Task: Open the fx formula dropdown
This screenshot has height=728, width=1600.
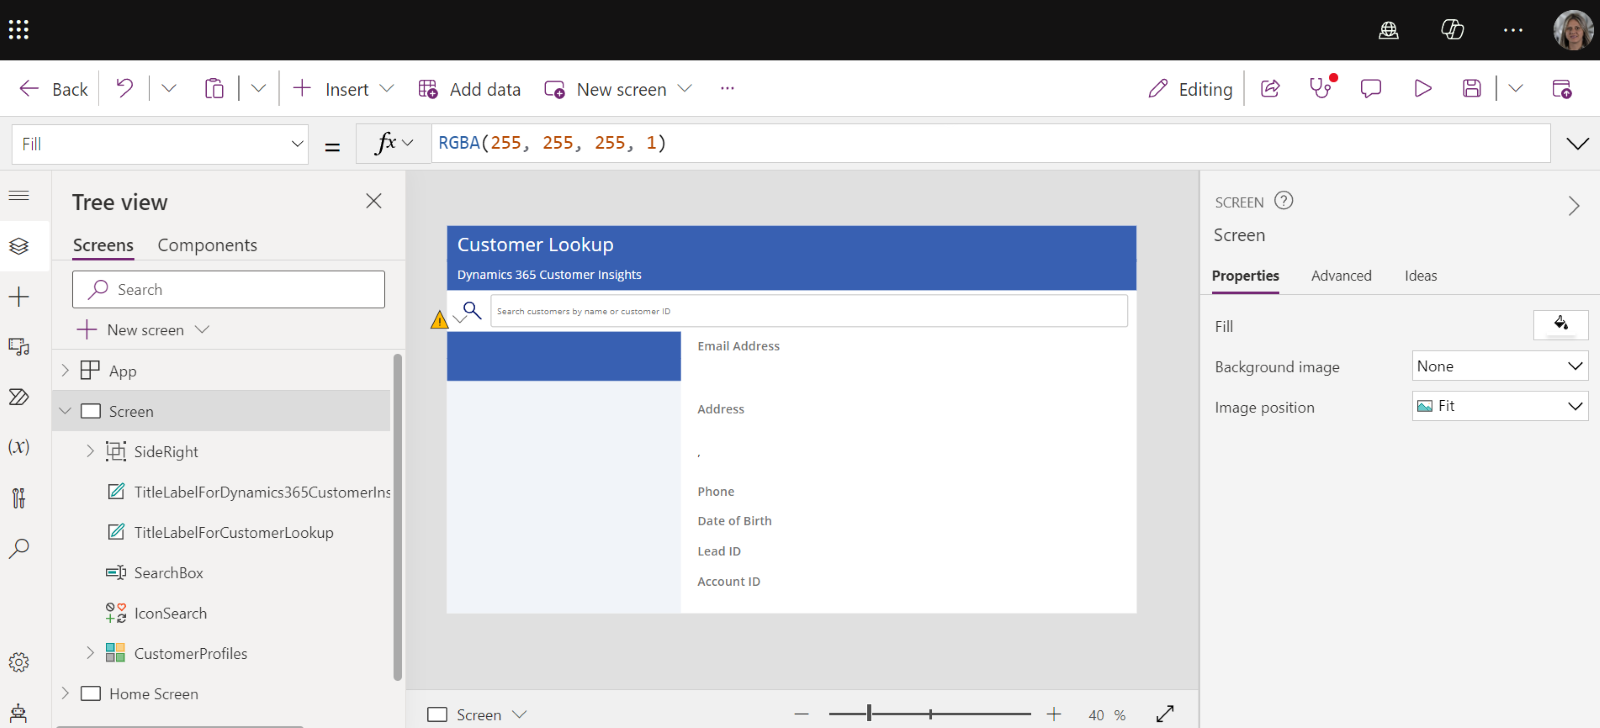Action: point(393,143)
